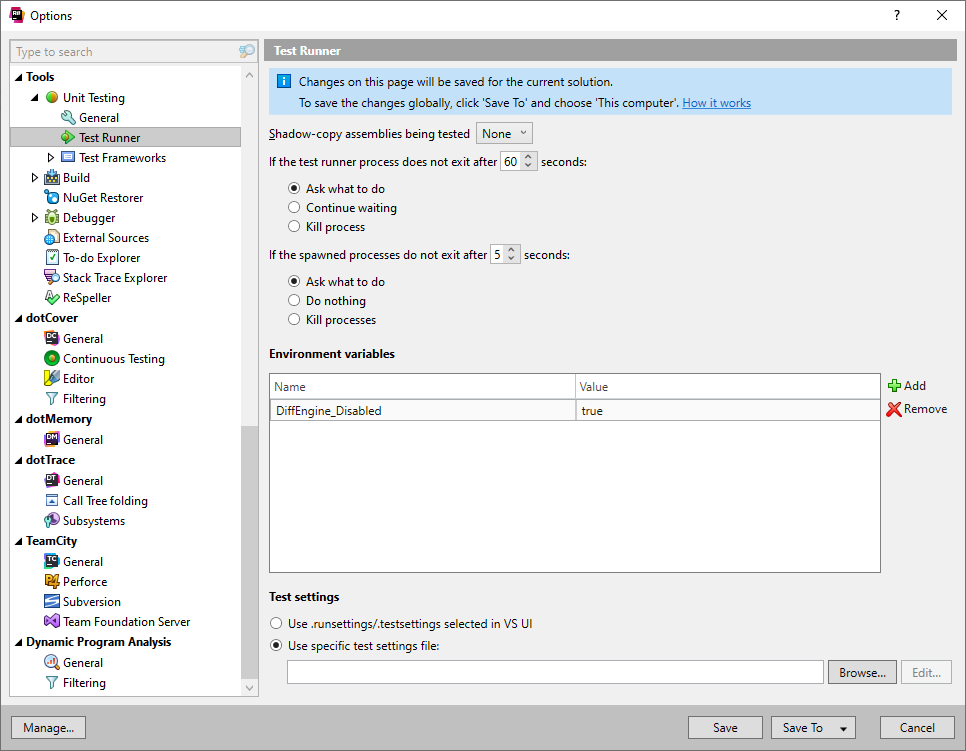Viewport: 966px width, 751px height.
Task: Click the Cancel button
Action: tap(917, 728)
